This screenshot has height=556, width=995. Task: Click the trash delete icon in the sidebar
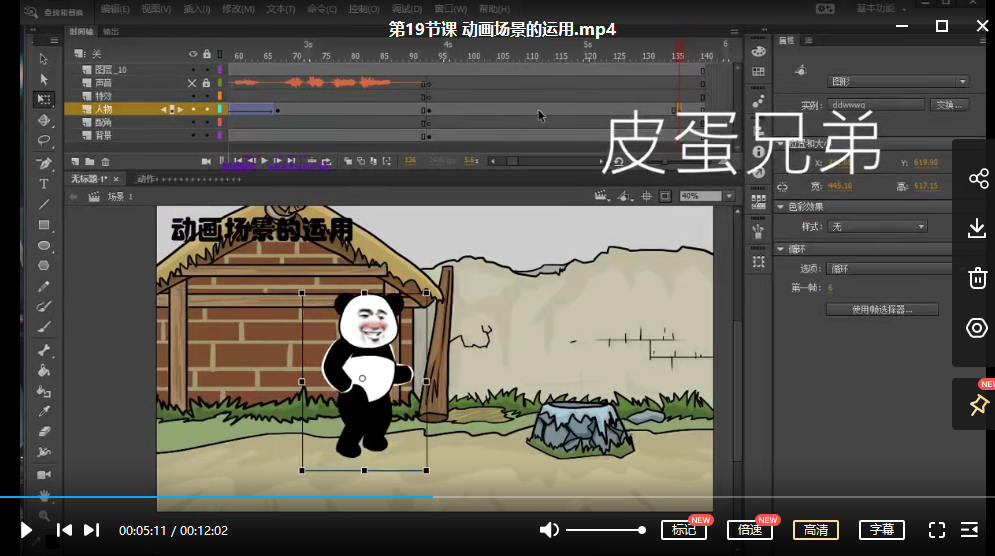(x=978, y=278)
